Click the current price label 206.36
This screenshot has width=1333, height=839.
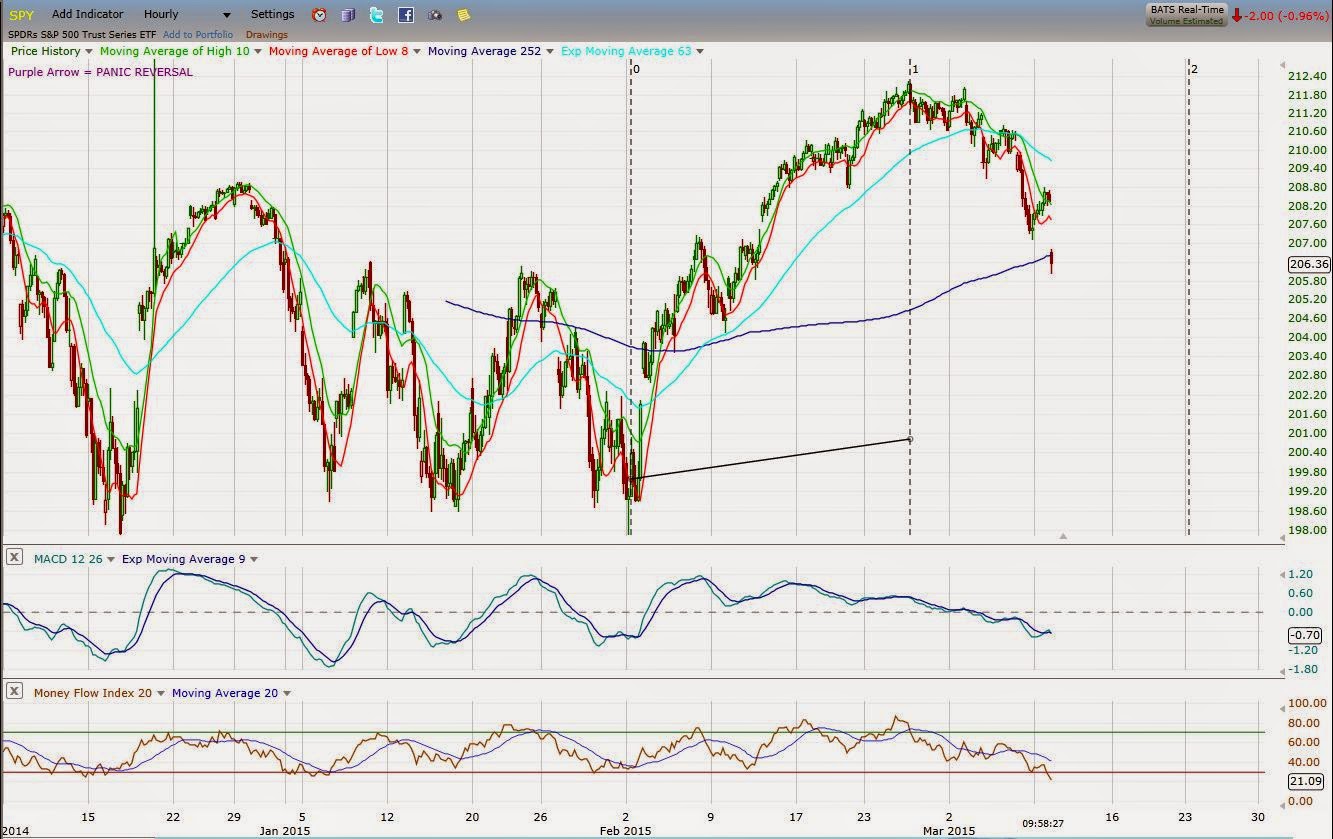tap(1311, 264)
